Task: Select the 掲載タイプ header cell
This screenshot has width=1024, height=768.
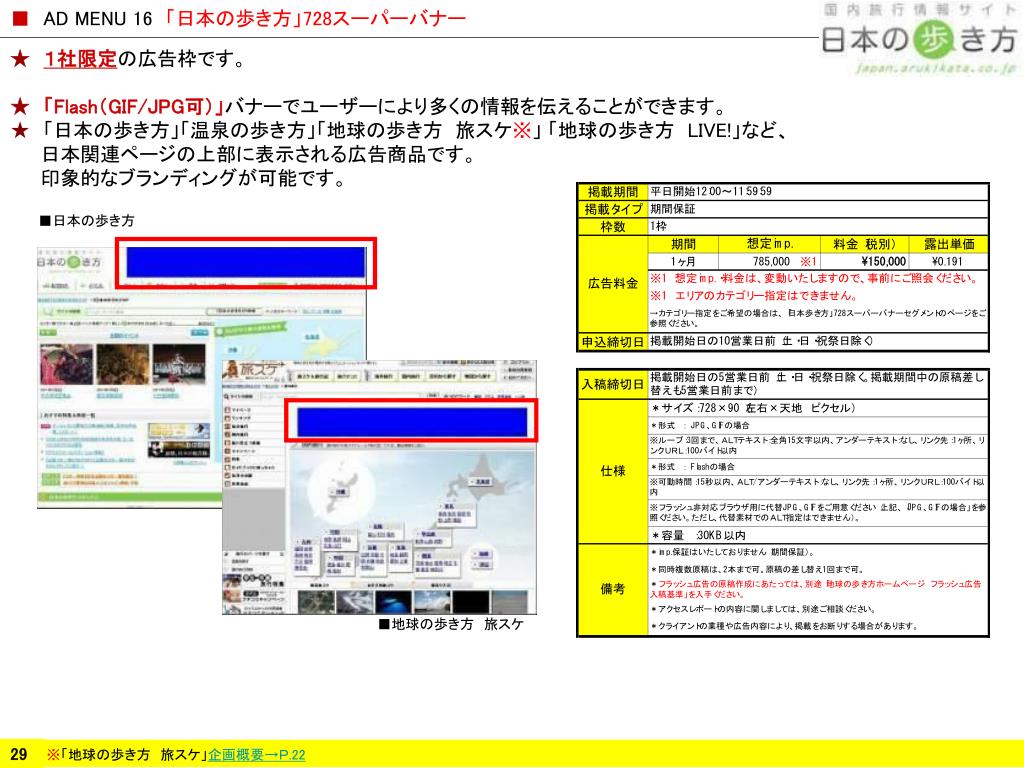Action: [613, 209]
